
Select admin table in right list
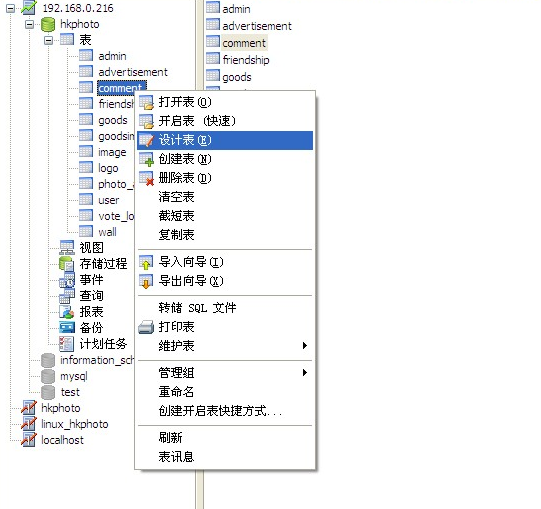[x=236, y=9]
